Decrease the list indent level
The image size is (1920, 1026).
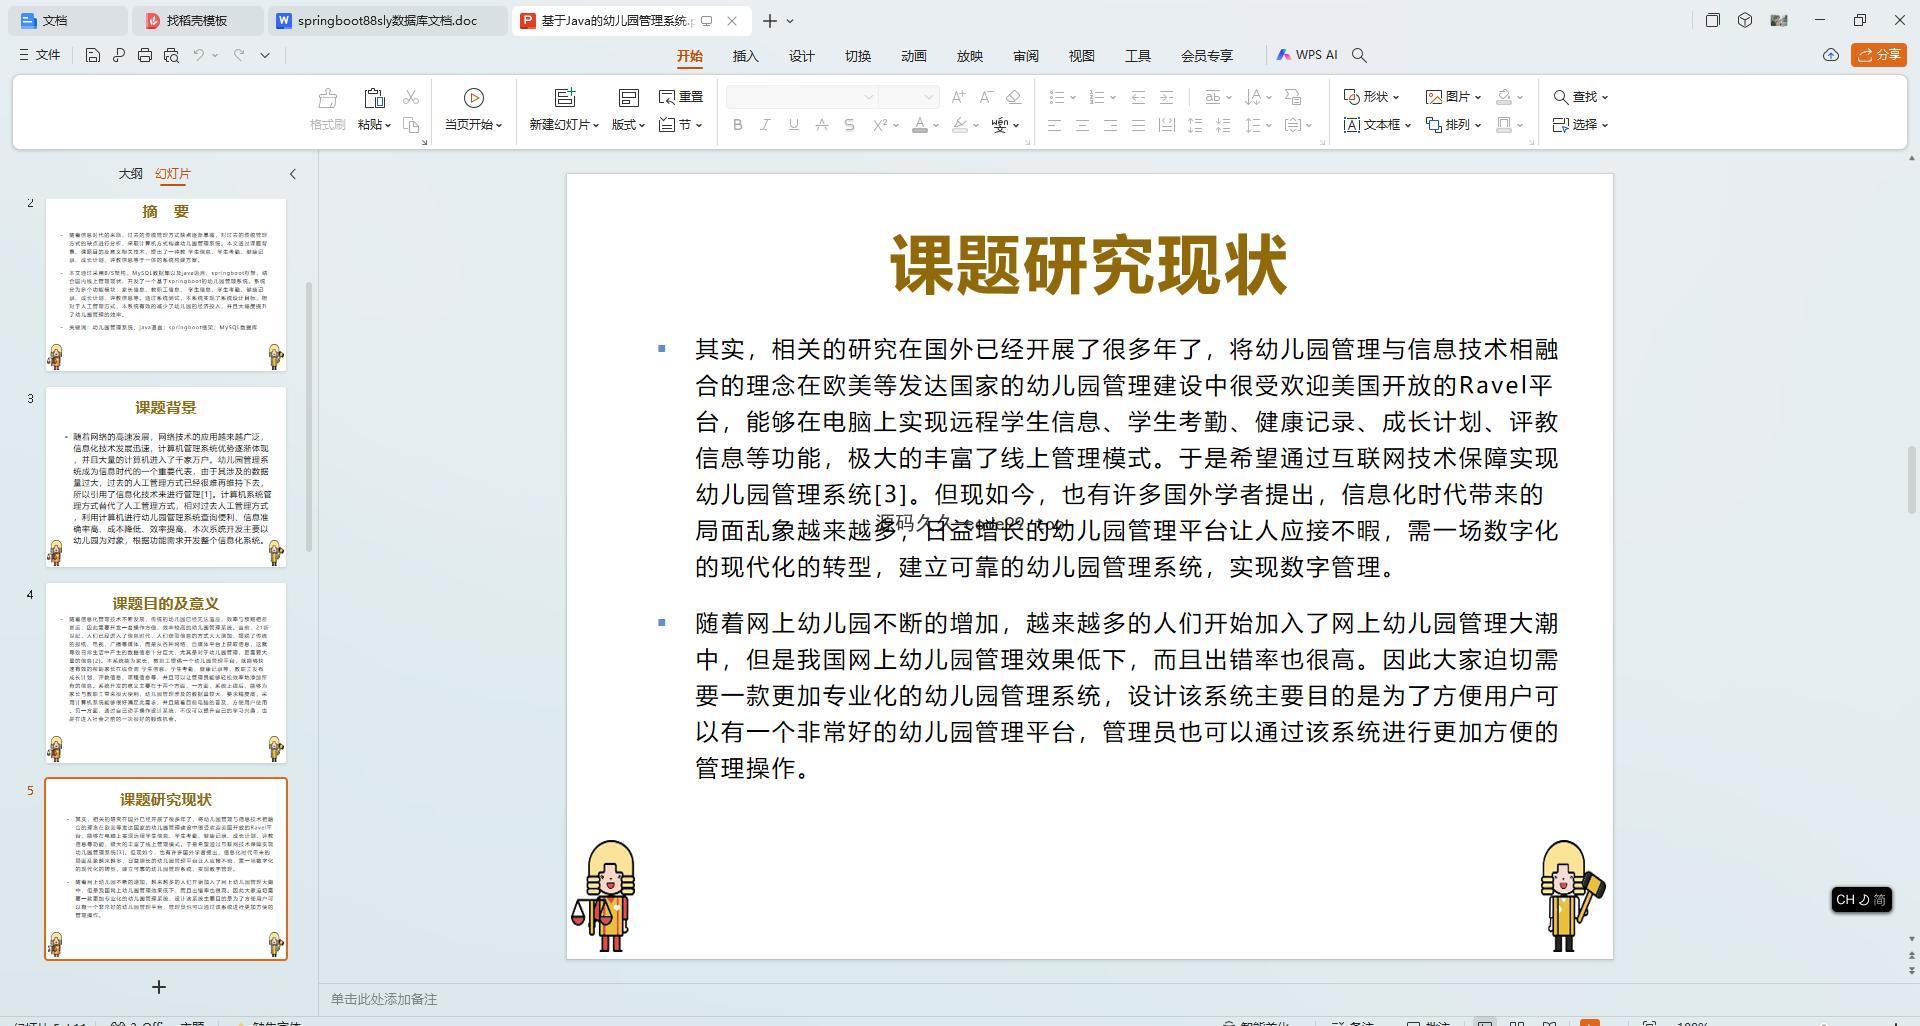coord(1138,97)
